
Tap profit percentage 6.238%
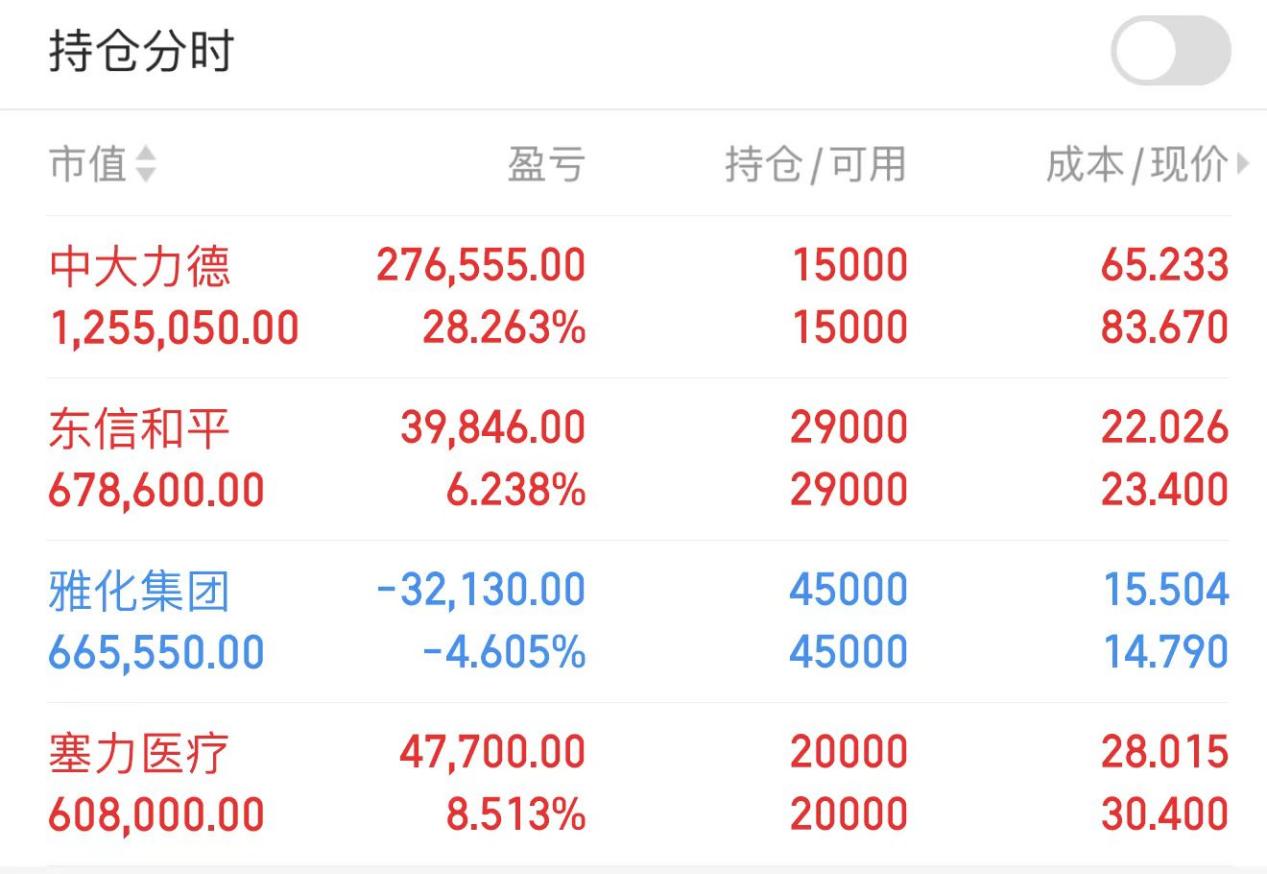515,490
